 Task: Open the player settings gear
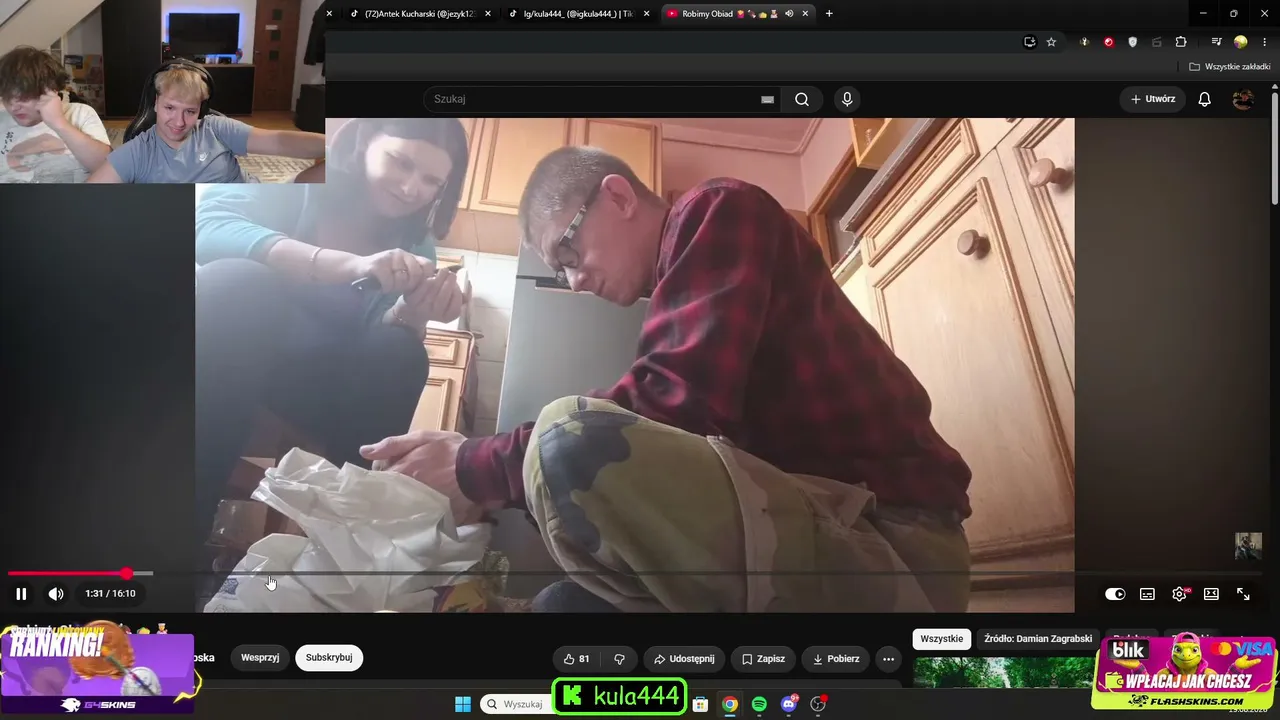(1179, 594)
